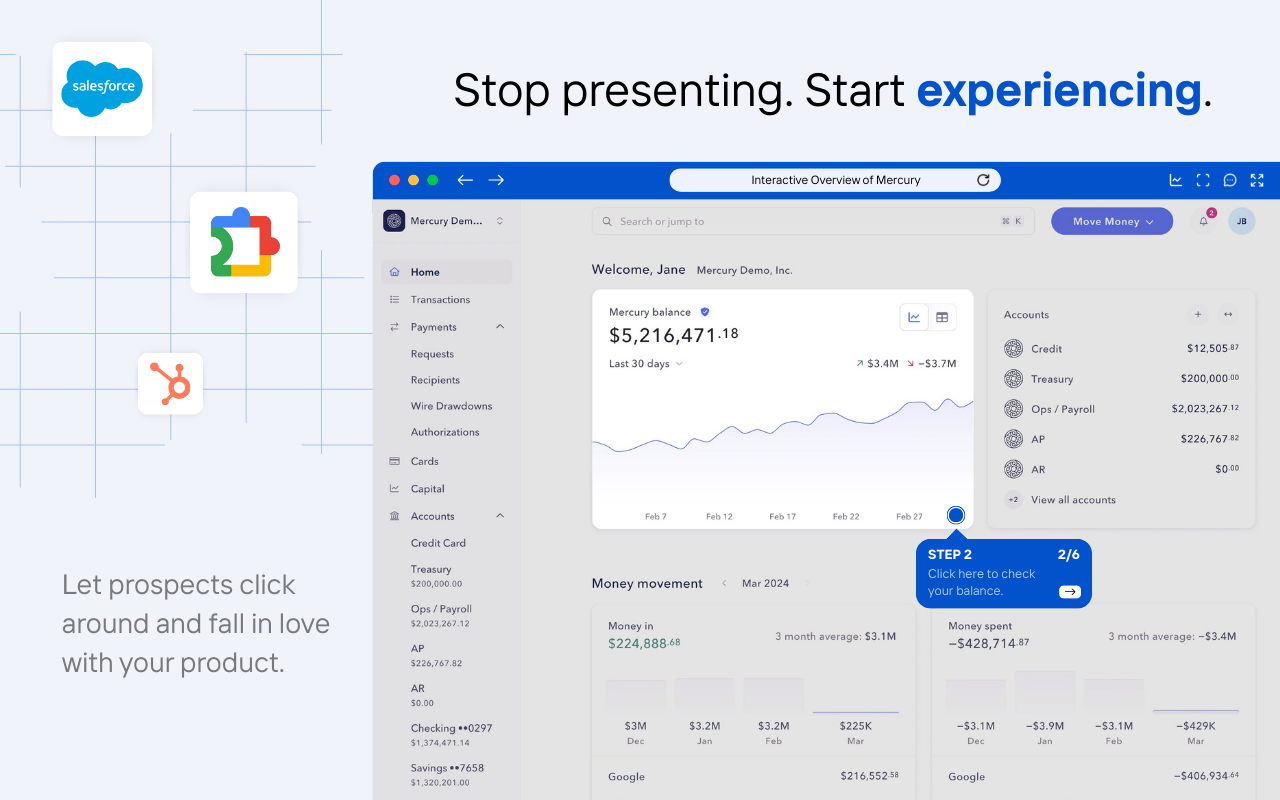Click the Mercury Demo company logo
The width and height of the screenshot is (1280, 800).
tap(394, 221)
